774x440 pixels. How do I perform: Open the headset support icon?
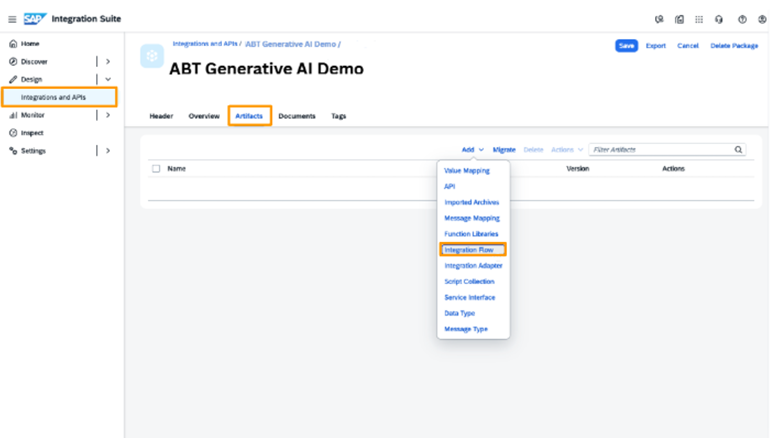[719, 19]
